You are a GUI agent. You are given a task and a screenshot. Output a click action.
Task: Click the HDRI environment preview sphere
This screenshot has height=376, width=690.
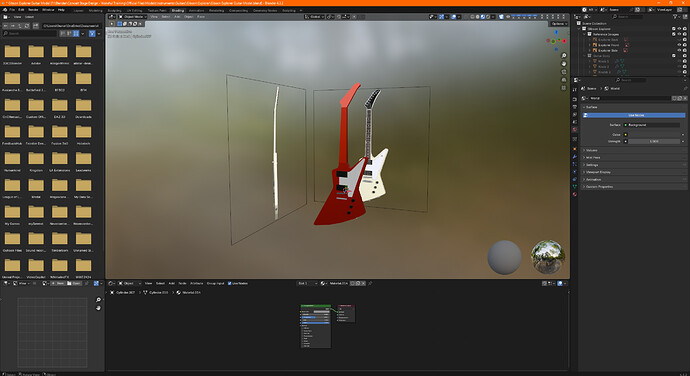[547, 257]
